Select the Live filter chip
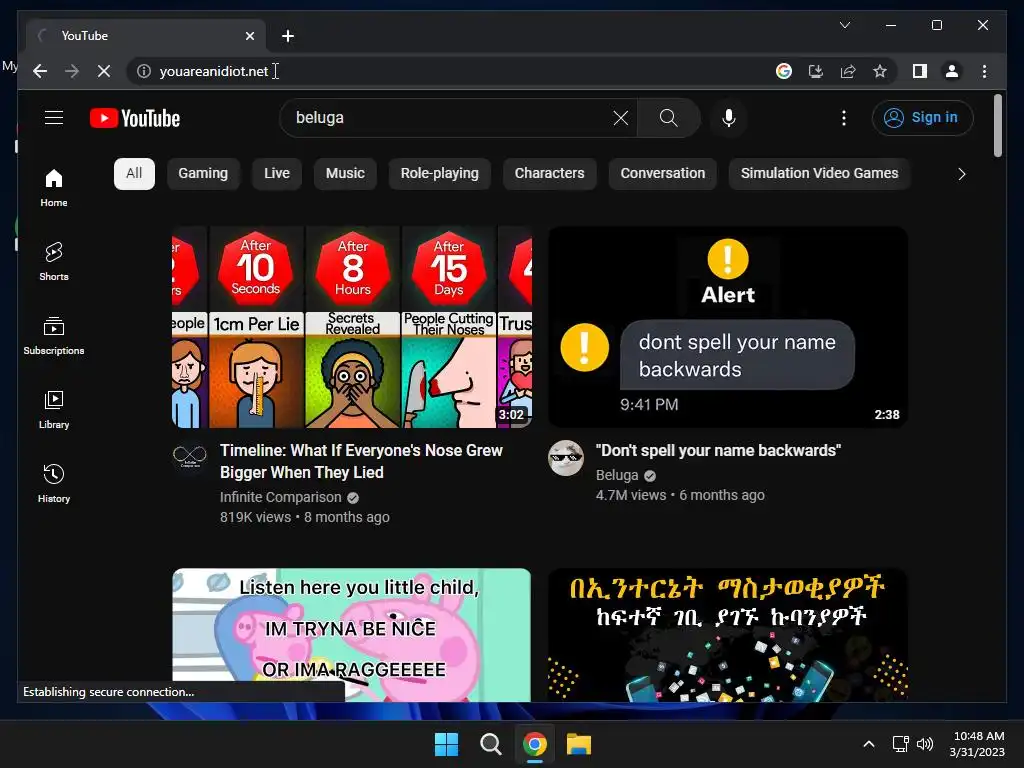1024x768 pixels. tap(277, 174)
